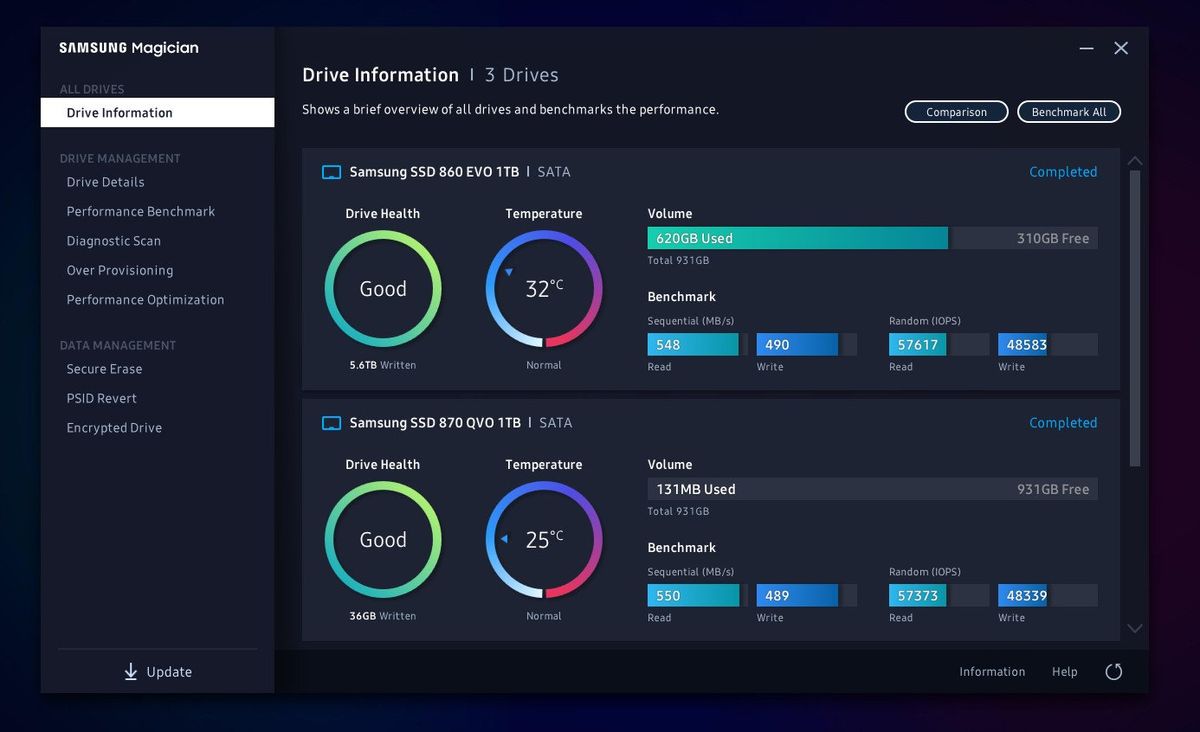Image resolution: width=1200 pixels, height=732 pixels.
Task: Click the scroll up arrow of drive list
Action: (x=1134, y=160)
